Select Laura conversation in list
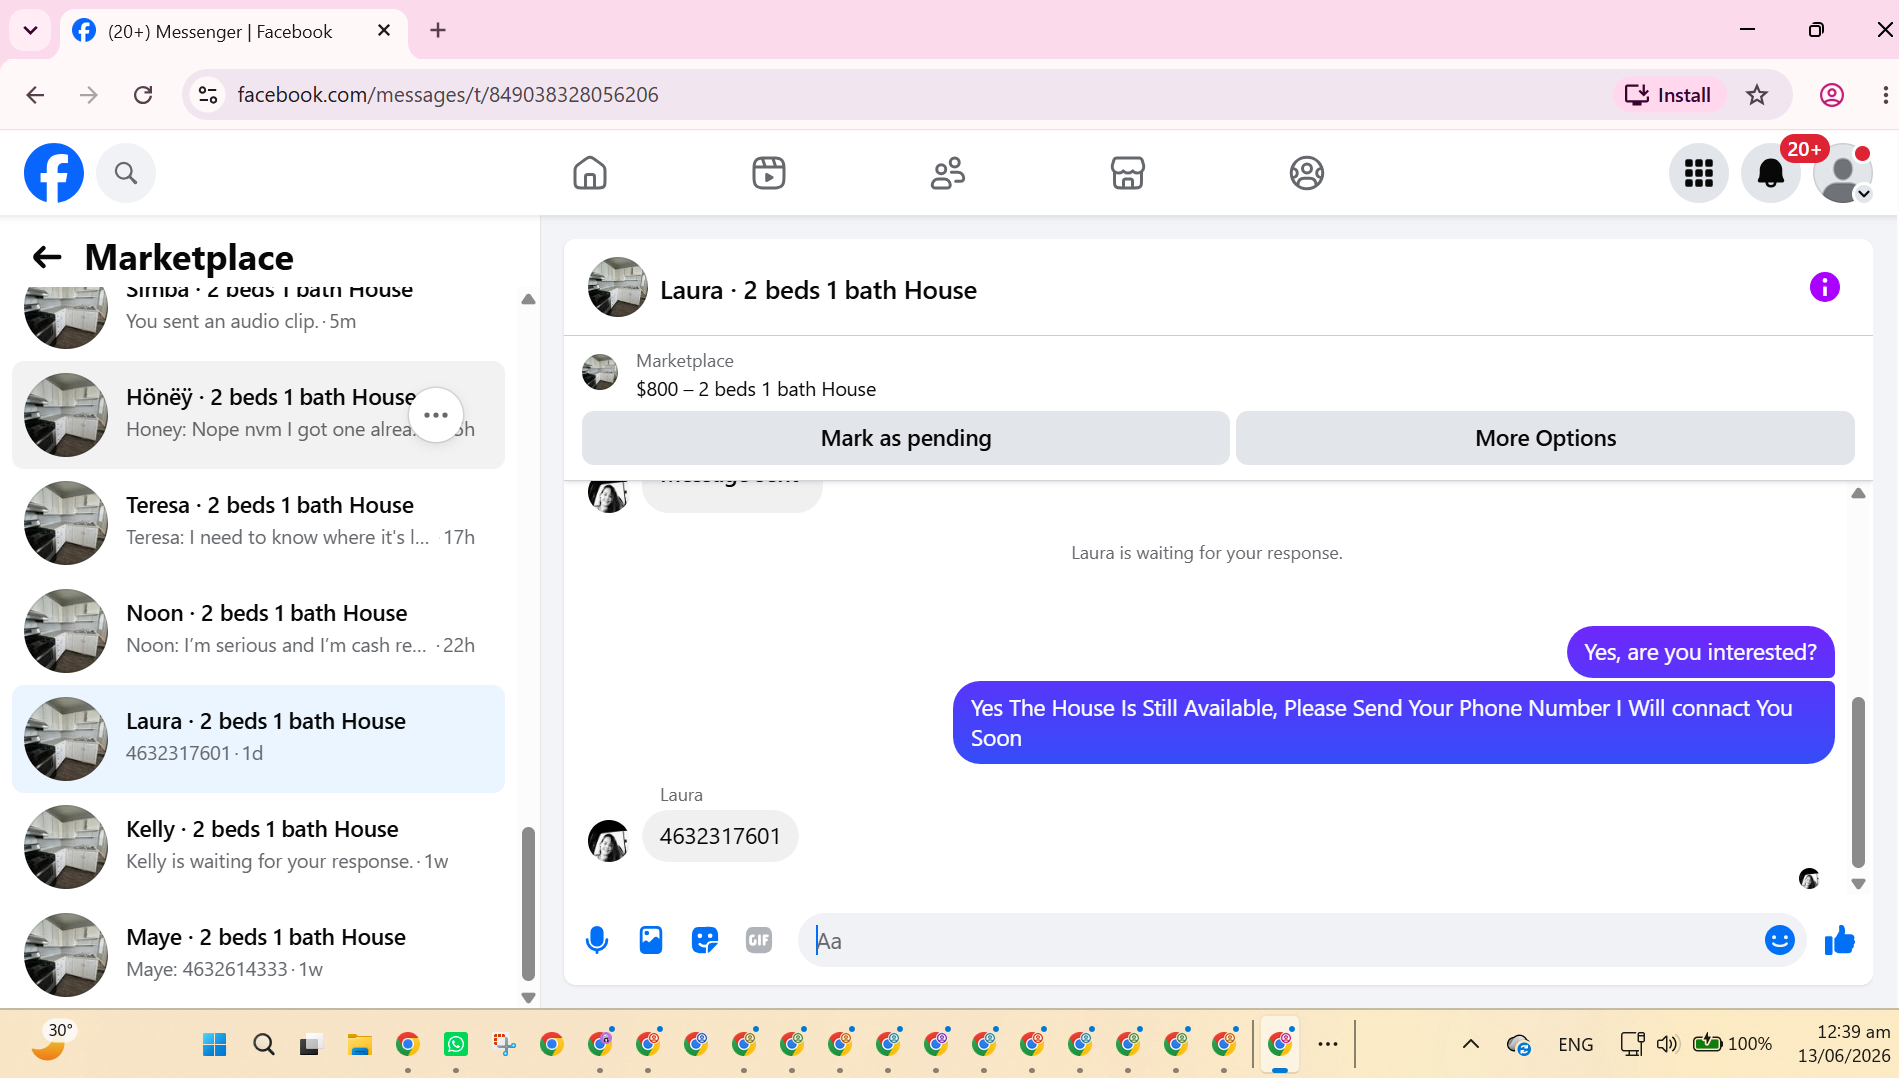The width and height of the screenshot is (1899, 1078). (x=258, y=739)
